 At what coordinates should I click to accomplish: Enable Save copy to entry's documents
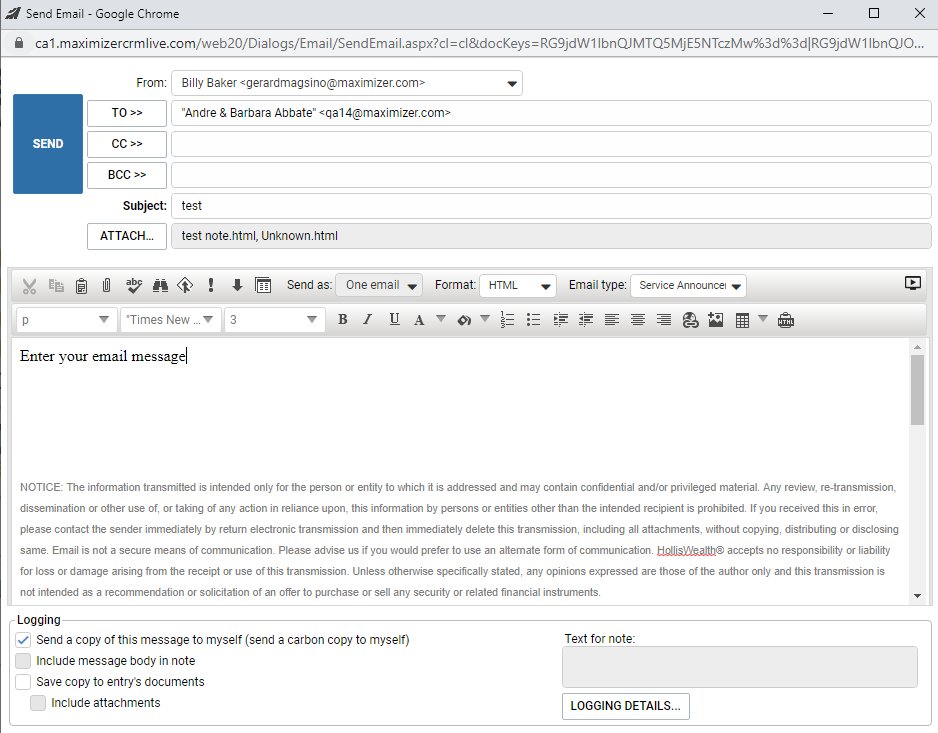(23, 682)
